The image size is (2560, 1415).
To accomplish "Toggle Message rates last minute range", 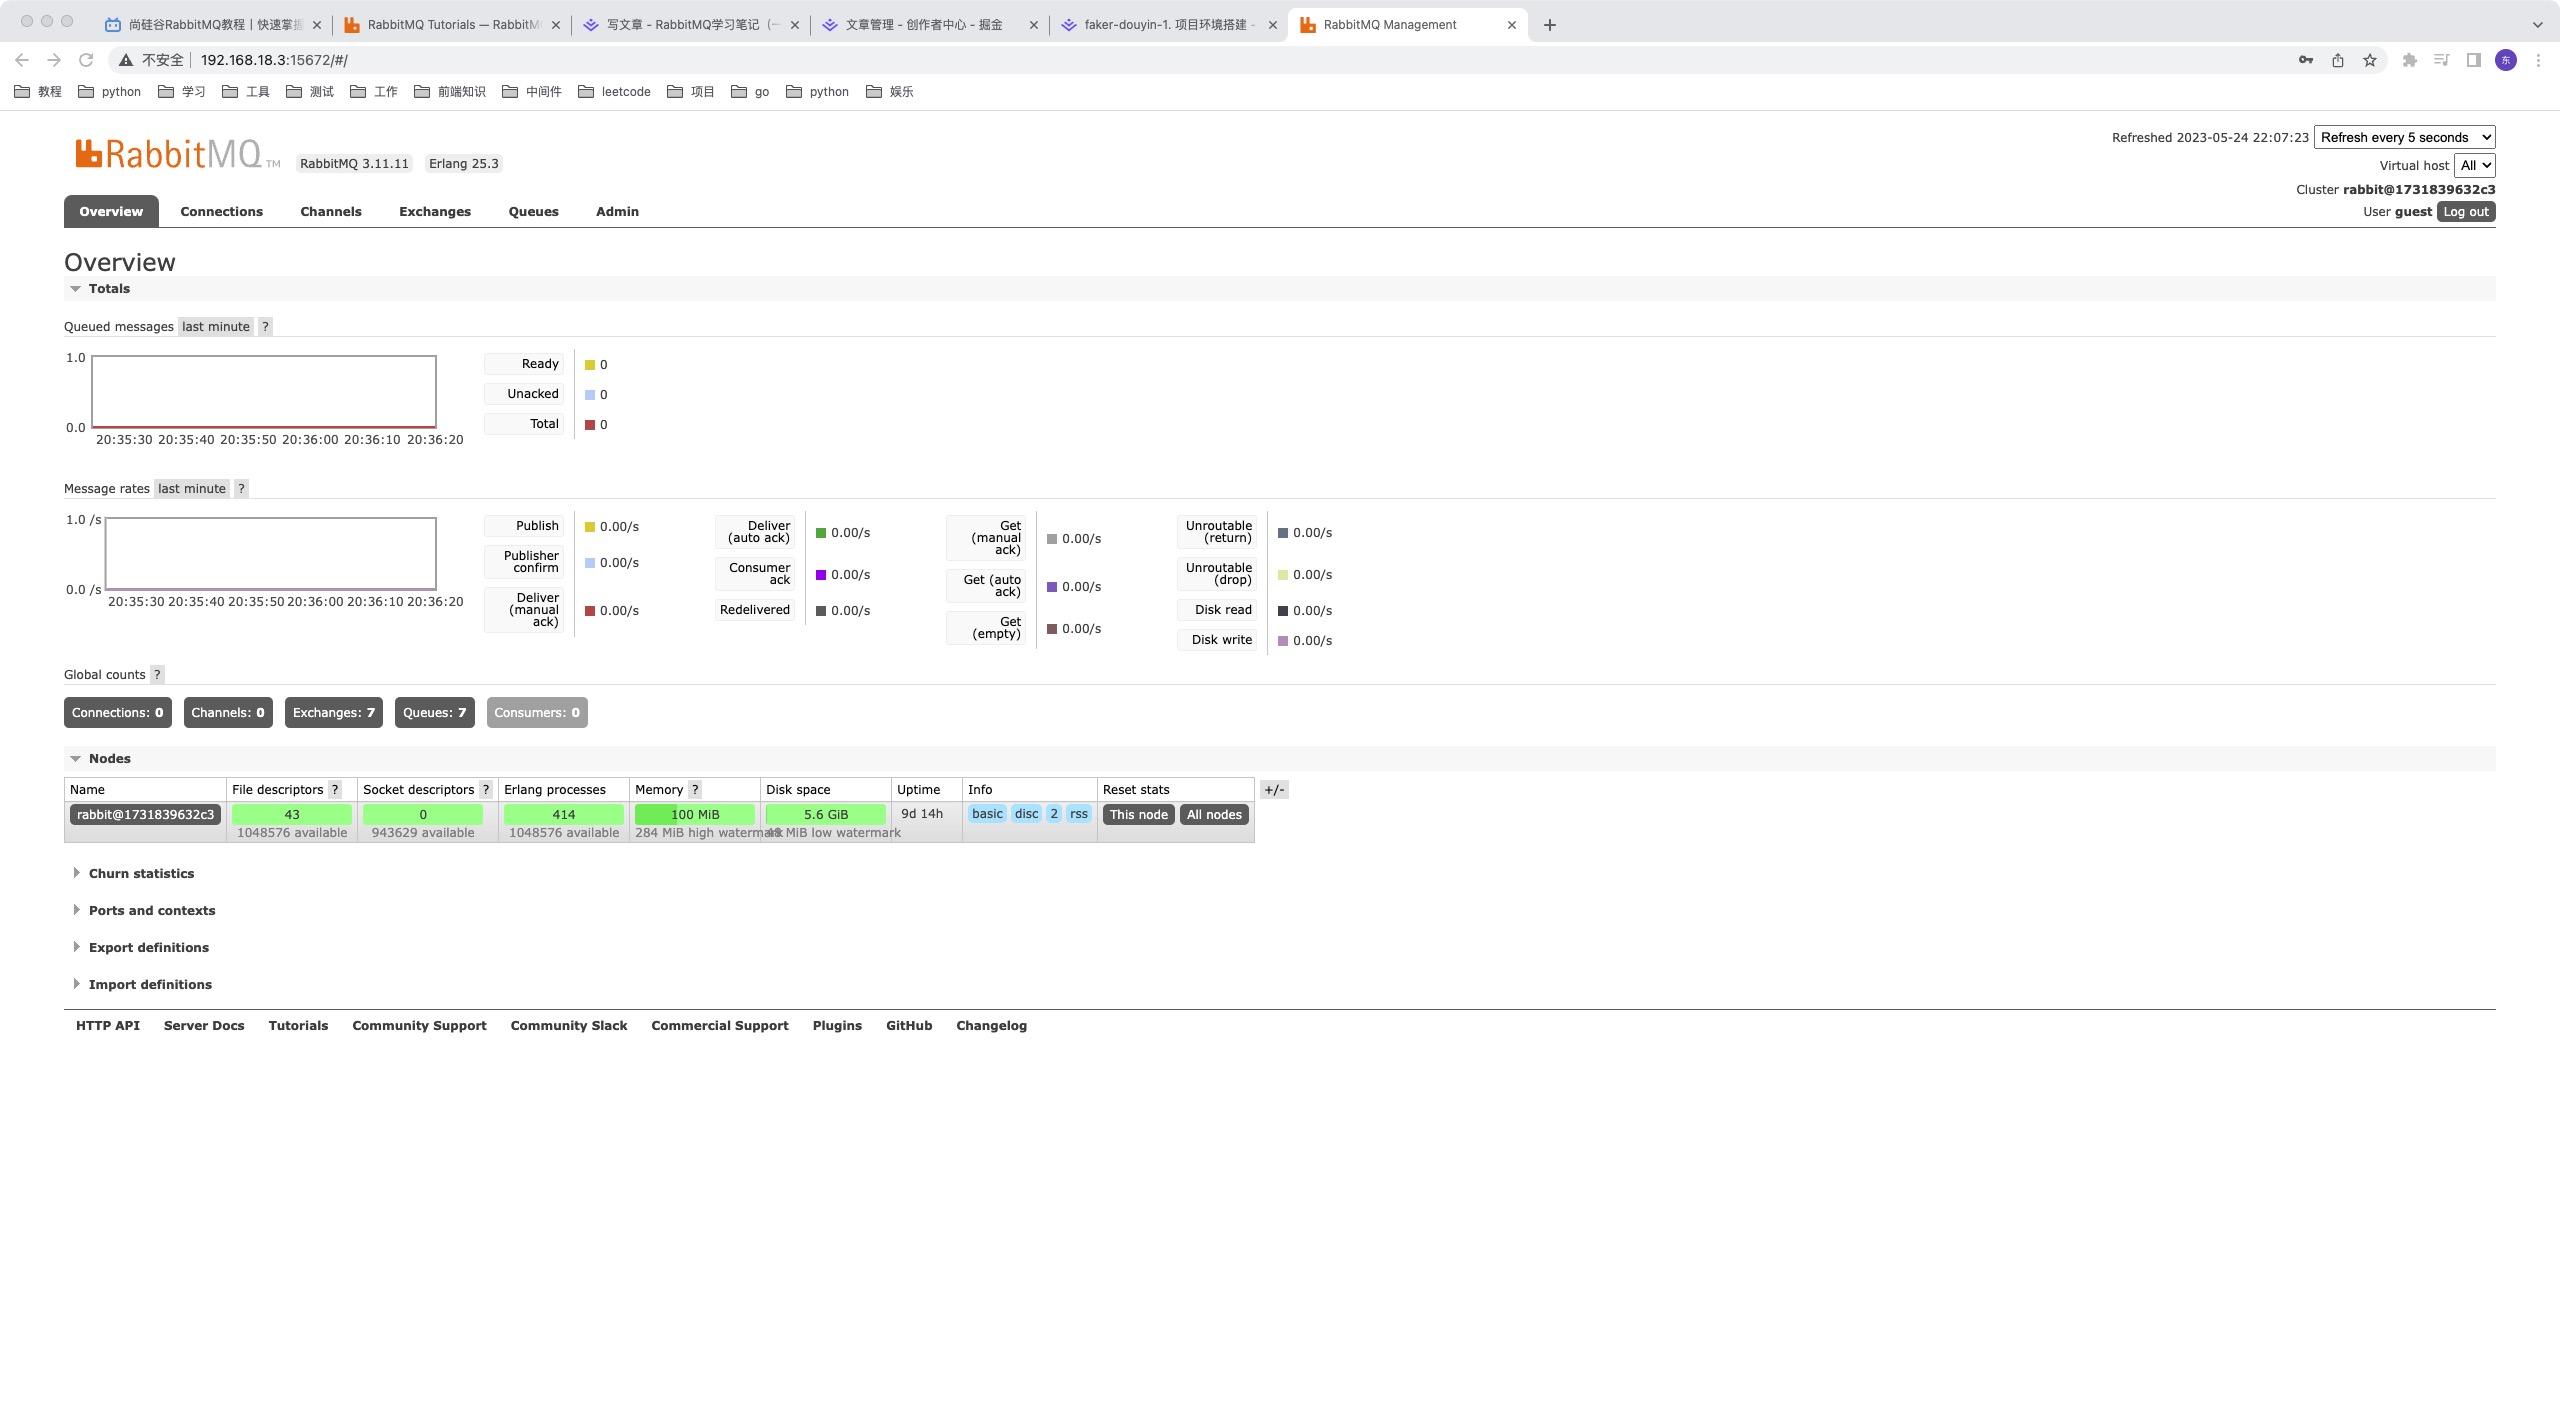I will (192, 489).
